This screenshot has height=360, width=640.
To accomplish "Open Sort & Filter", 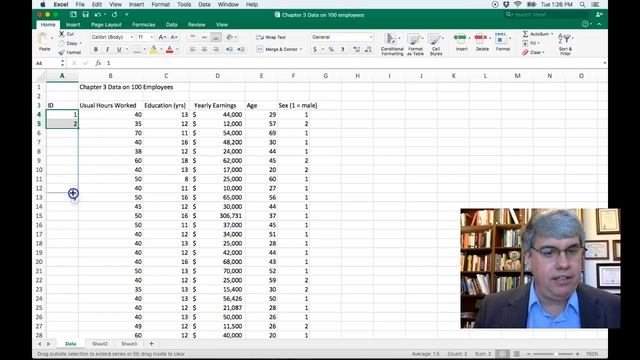I will (x=565, y=44).
